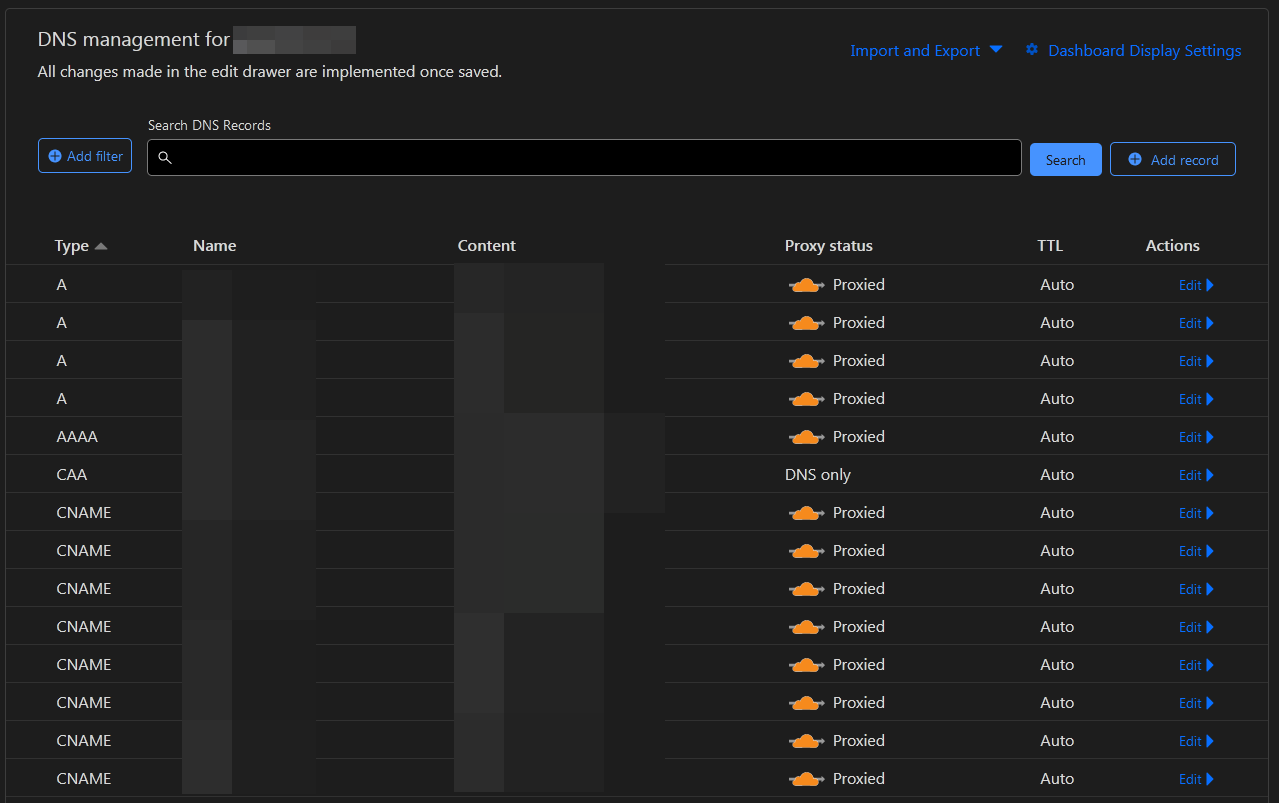Click the Add record button

pos(1173,159)
